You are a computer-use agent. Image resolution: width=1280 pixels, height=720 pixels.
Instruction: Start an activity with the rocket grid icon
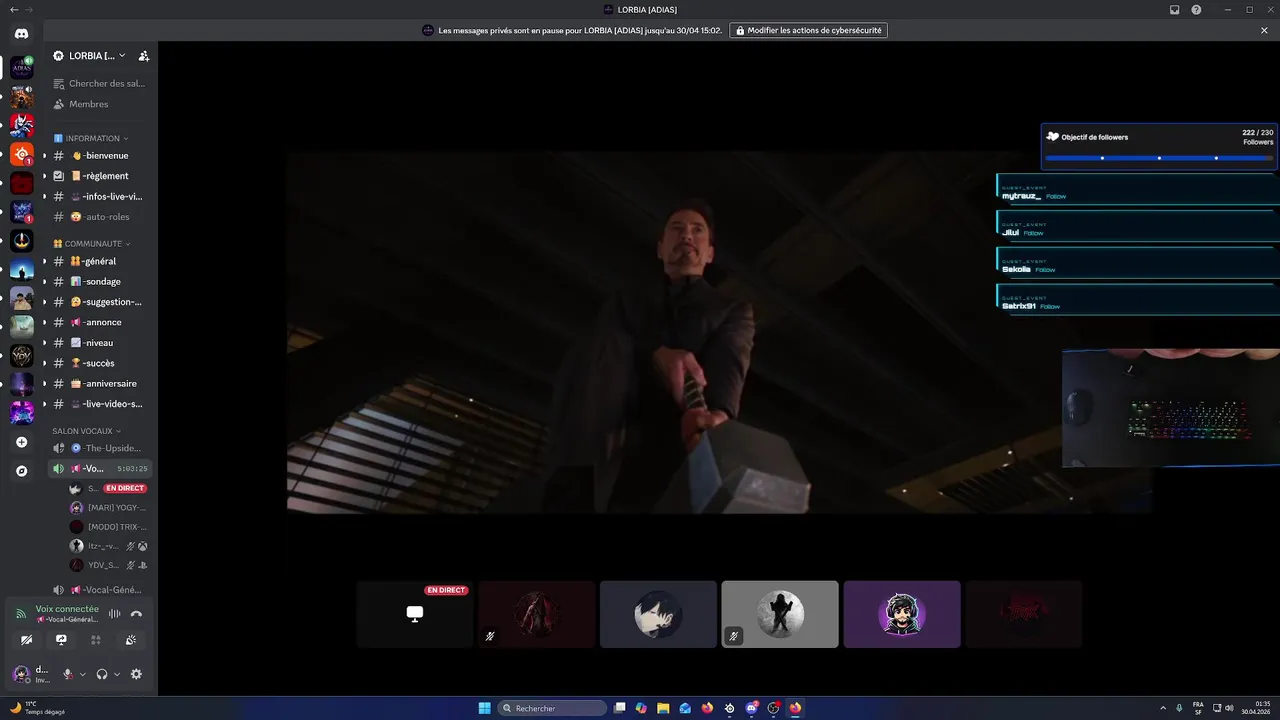(x=96, y=640)
